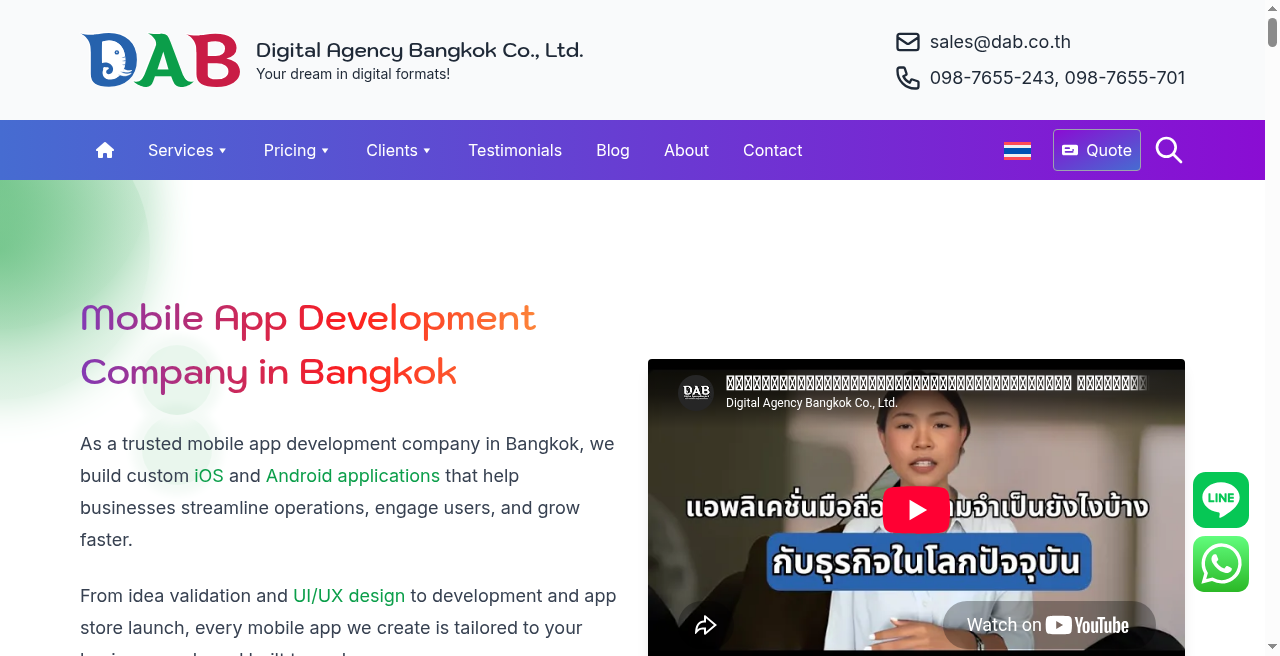Click channel name under video title
Viewport: 1280px width, 656px height.
click(812, 403)
